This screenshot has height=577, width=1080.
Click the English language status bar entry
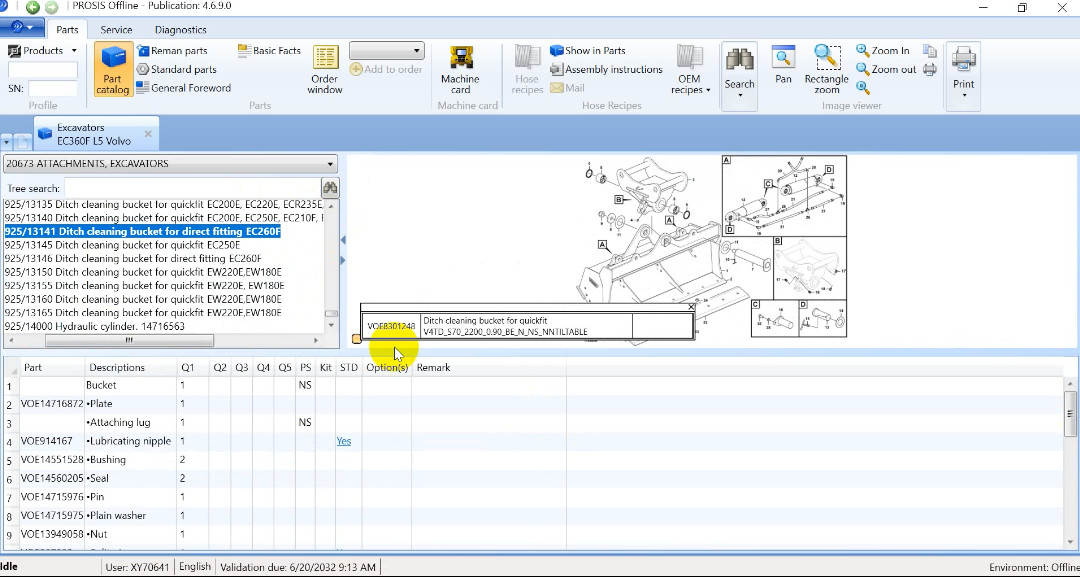(195, 567)
